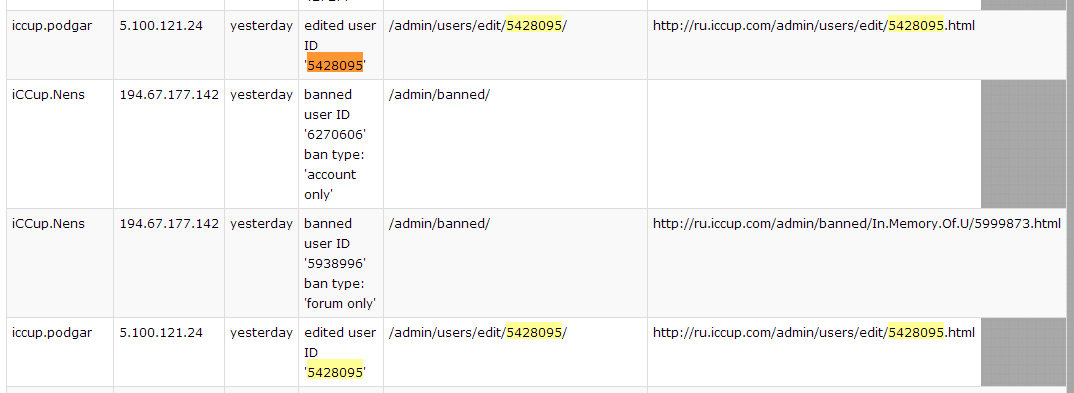Open the bottom row's edit/5428095.html referrer URL
Viewport: 1074px width, 393px height.
pos(814,333)
